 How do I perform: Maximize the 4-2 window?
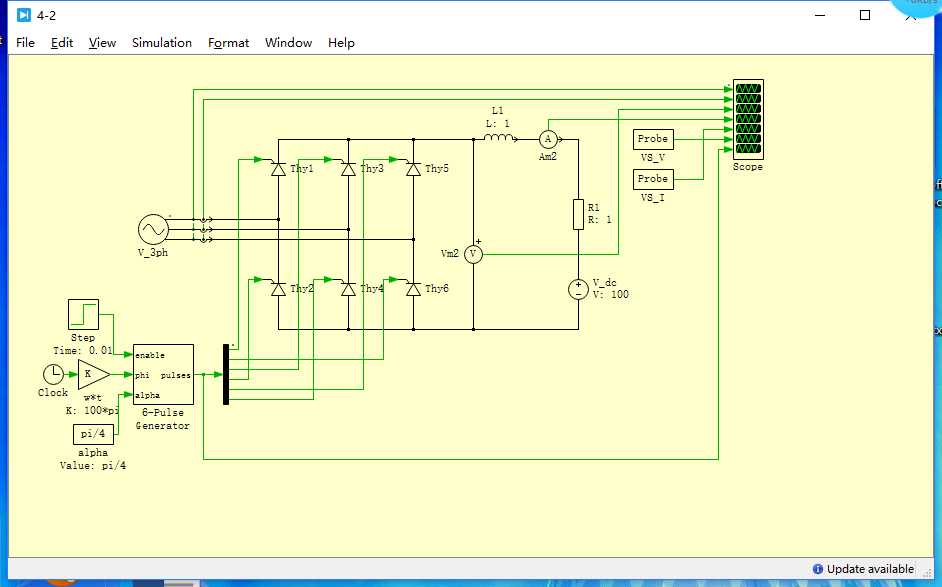tap(865, 15)
